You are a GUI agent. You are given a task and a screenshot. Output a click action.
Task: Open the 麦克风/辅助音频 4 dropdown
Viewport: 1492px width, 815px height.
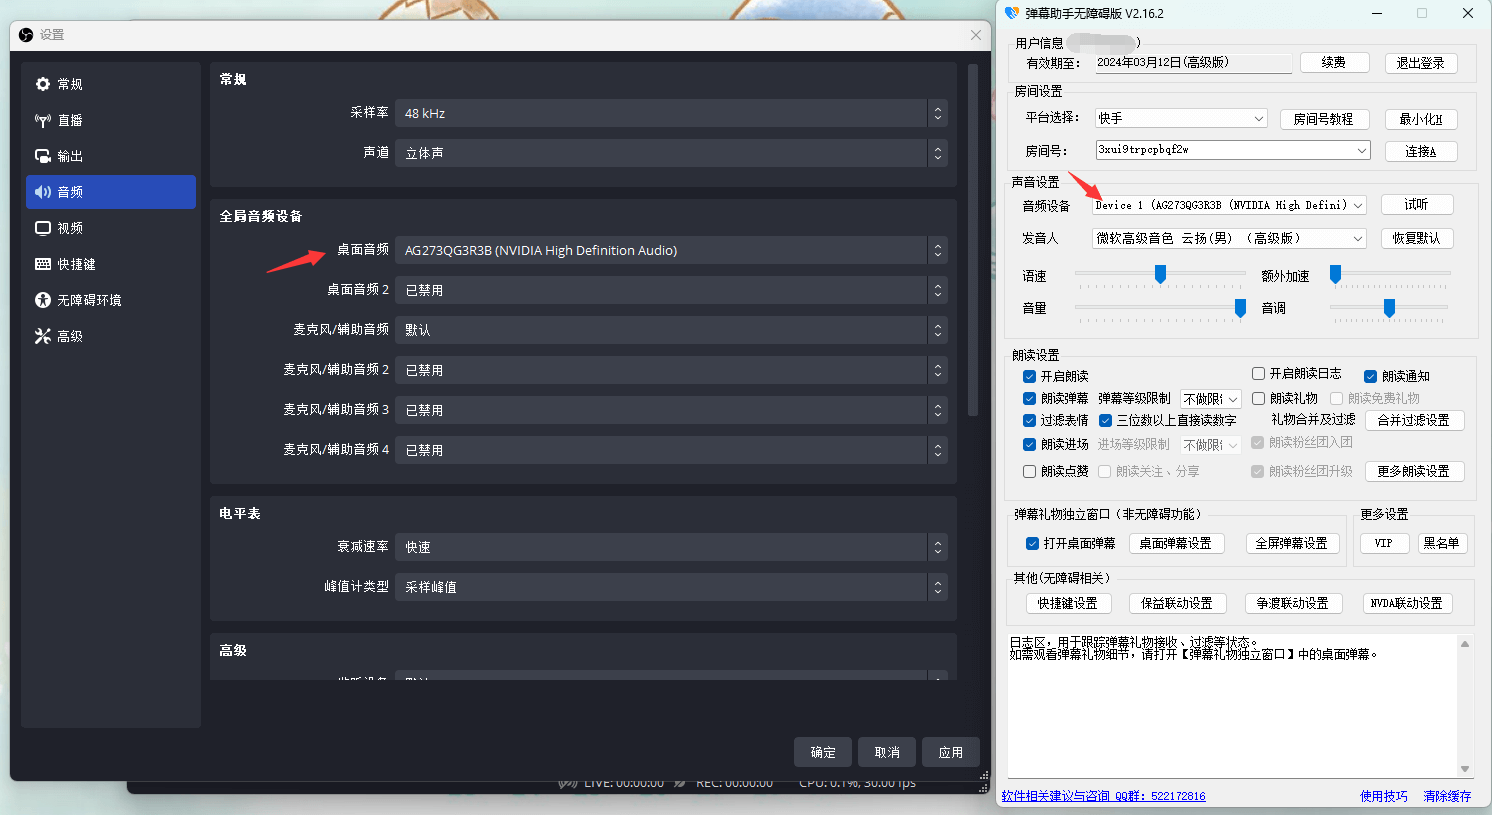(671, 450)
